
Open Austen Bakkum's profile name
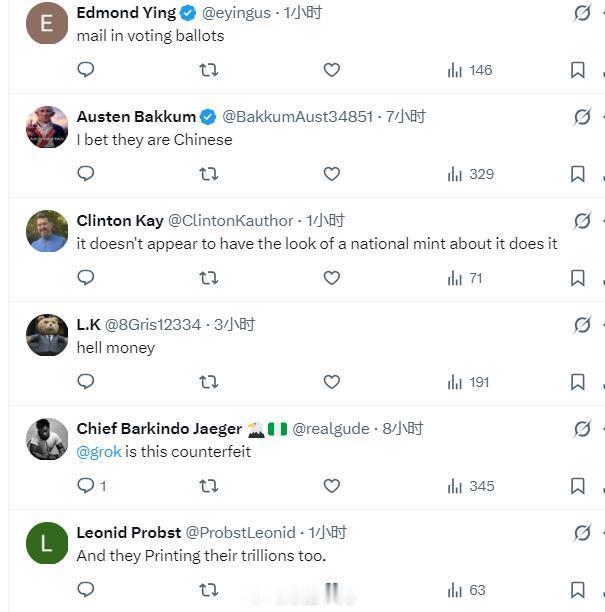tap(136, 117)
